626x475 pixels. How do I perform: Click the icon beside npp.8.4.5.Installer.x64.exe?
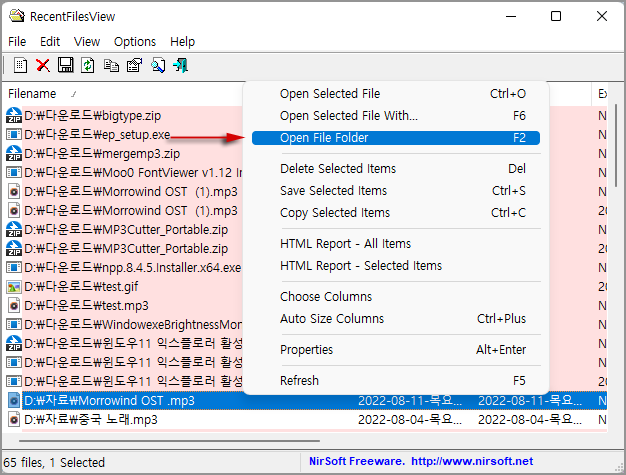14,267
